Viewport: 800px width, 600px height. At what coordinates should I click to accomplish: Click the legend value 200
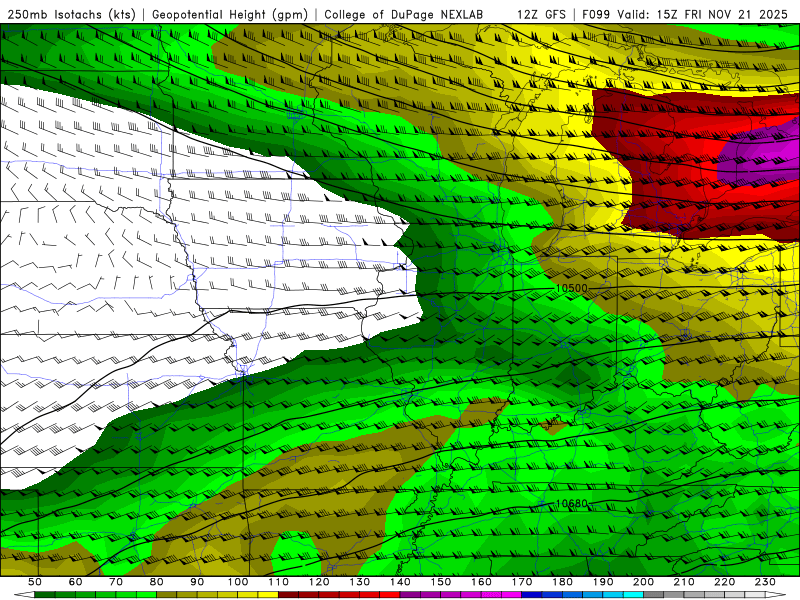(x=643, y=582)
